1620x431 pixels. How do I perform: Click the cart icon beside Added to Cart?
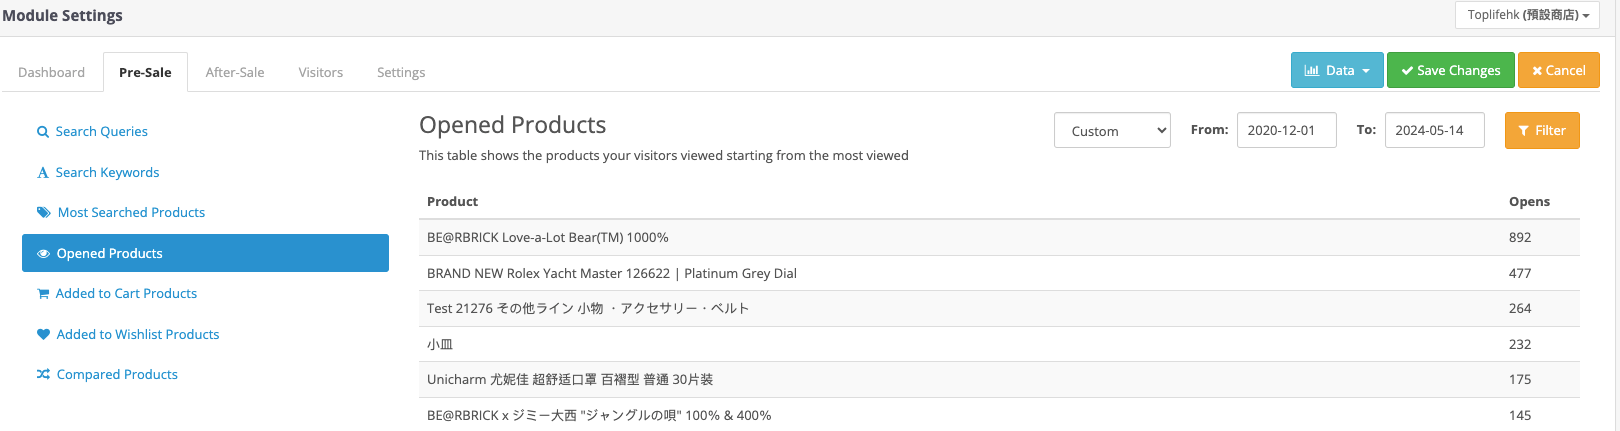43,294
